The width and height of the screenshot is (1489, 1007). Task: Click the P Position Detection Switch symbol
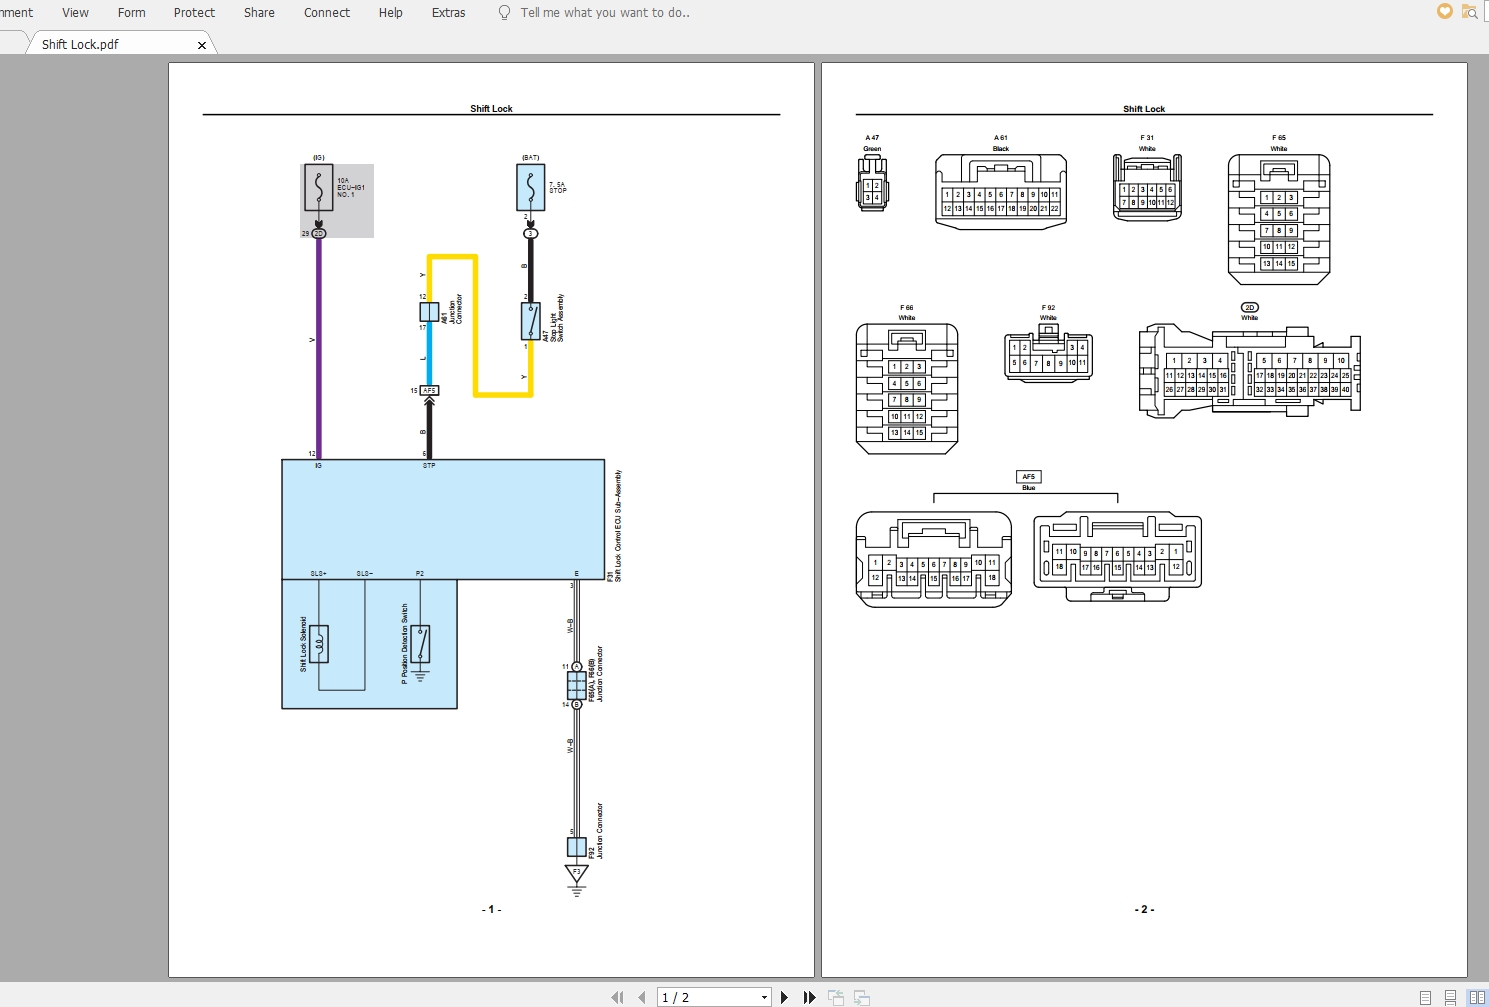tap(421, 644)
